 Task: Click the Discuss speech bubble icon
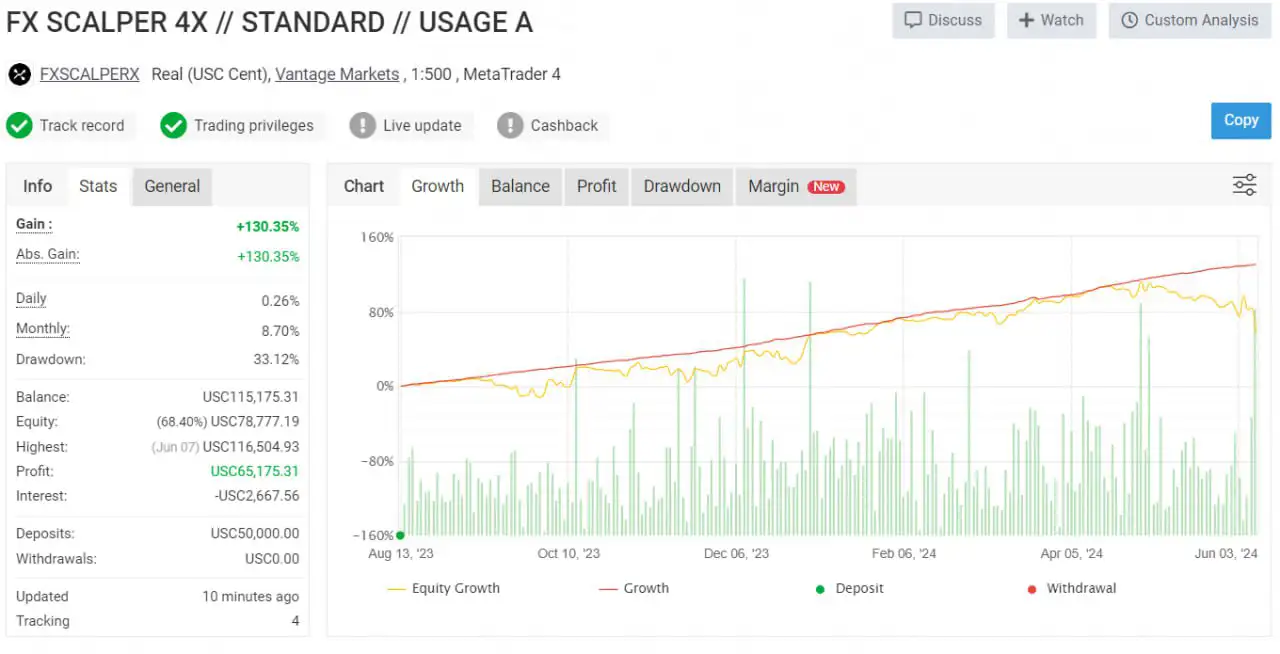pos(912,20)
